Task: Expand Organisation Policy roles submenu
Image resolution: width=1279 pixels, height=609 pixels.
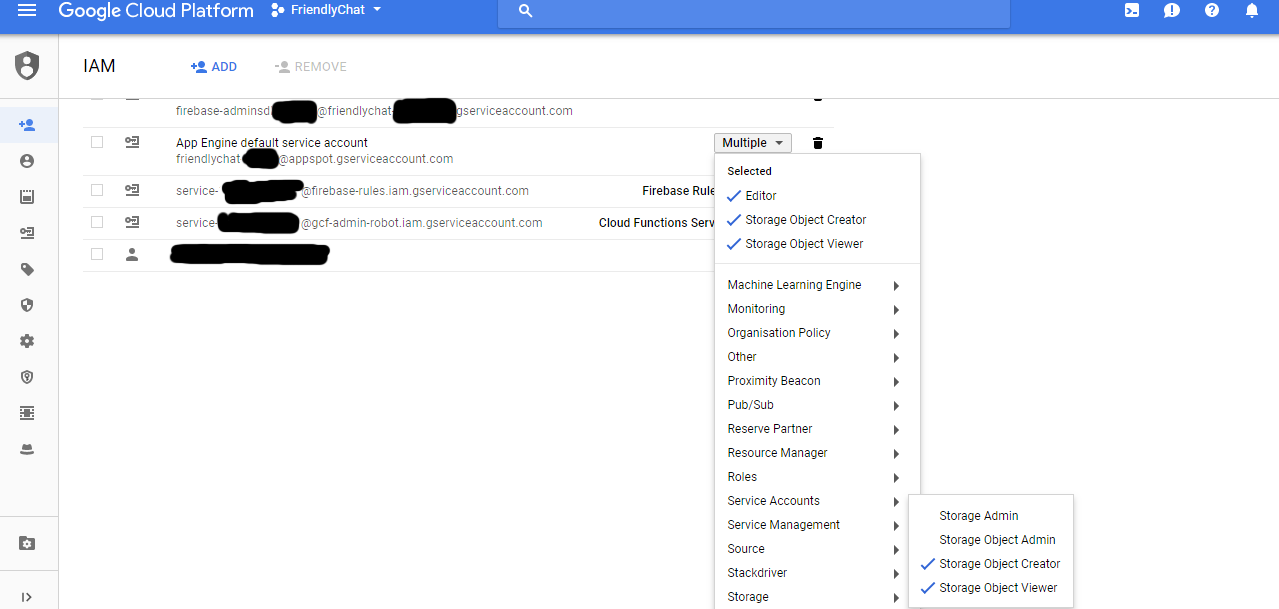Action: [x=817, y=333]
